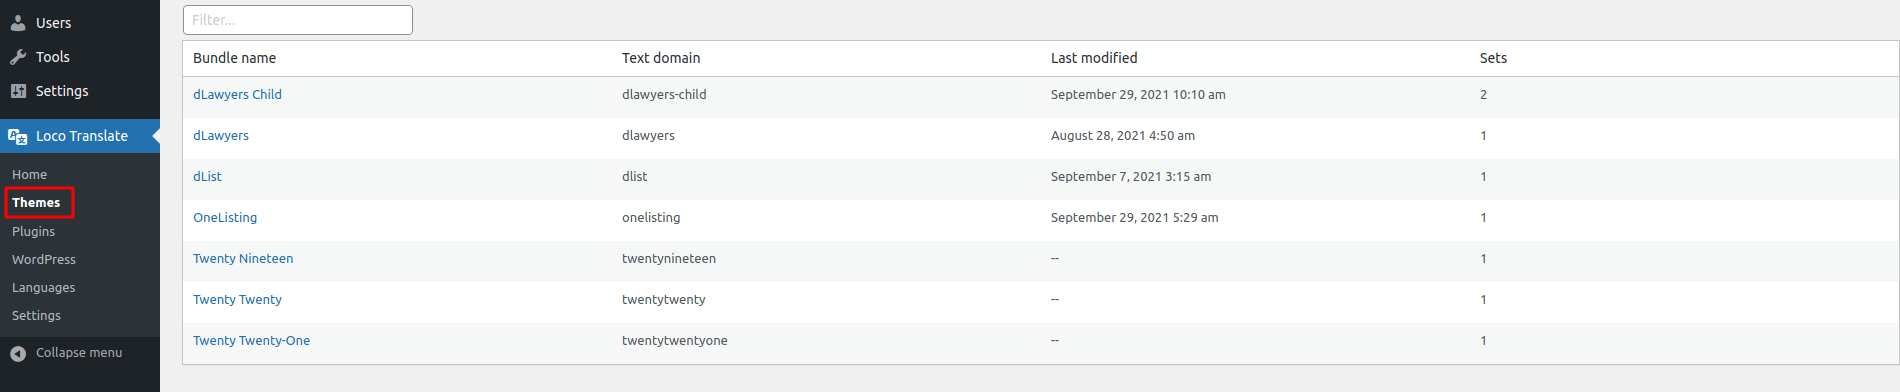This screenshot has width=1900, height=392.
Task: Select the WordPress submenu entry
Action: 43,259
